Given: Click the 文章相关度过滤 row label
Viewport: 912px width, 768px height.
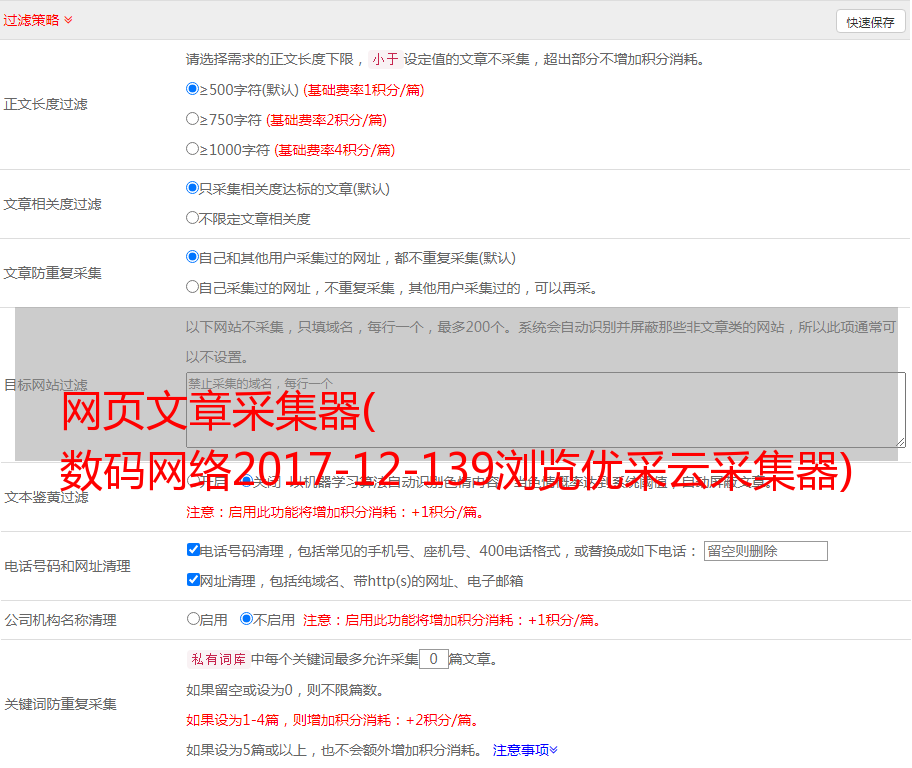Looking at the screenshot, I should pos(52,204).
